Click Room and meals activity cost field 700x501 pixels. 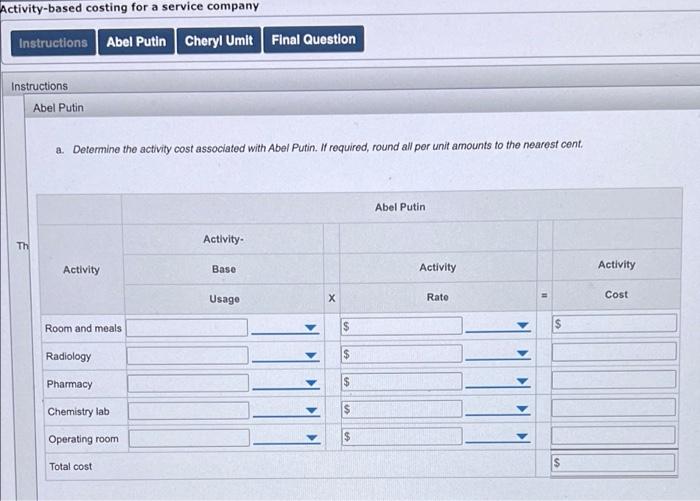[614, 323]
